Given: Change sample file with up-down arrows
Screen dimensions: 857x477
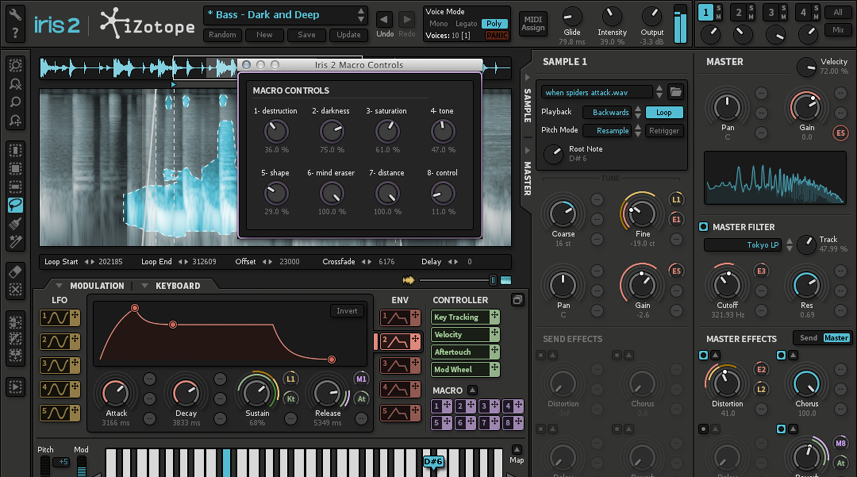Looking at the screenshot, I should 659,92.
